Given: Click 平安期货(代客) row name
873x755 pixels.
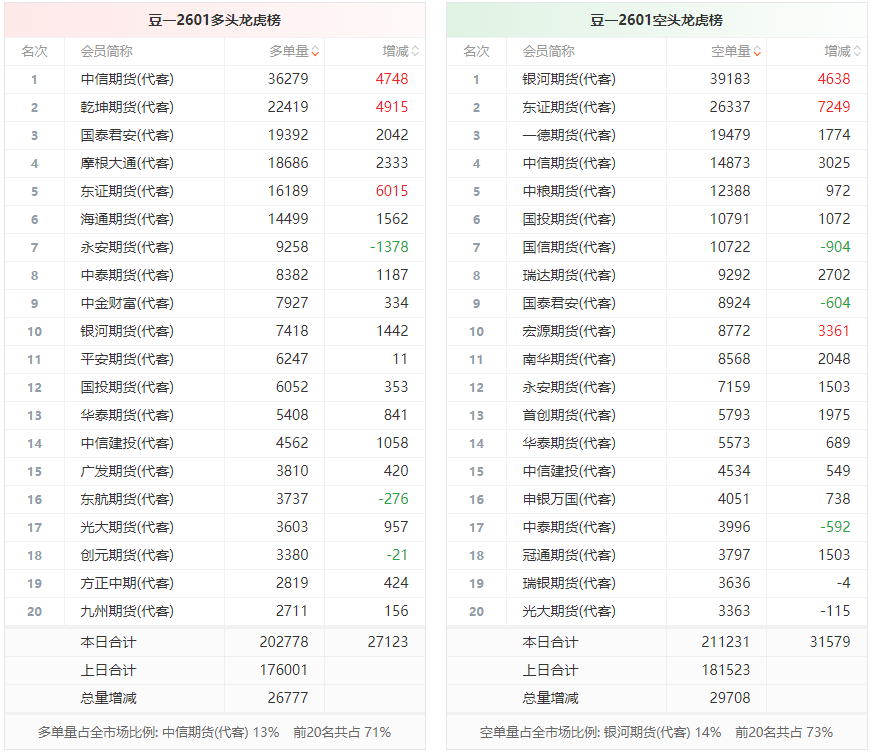Looking at the screenshot, I should [x=127, y=360].
